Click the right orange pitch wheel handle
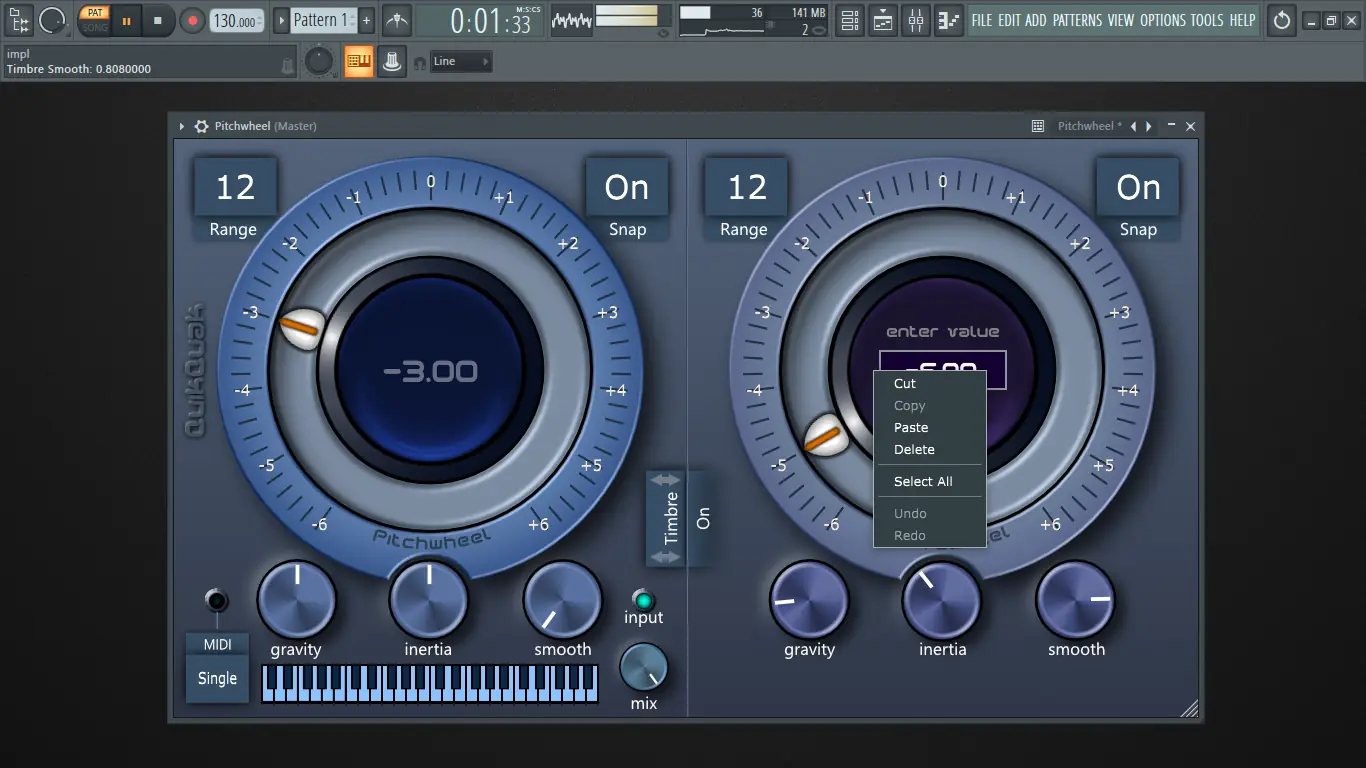 [826, 435]
